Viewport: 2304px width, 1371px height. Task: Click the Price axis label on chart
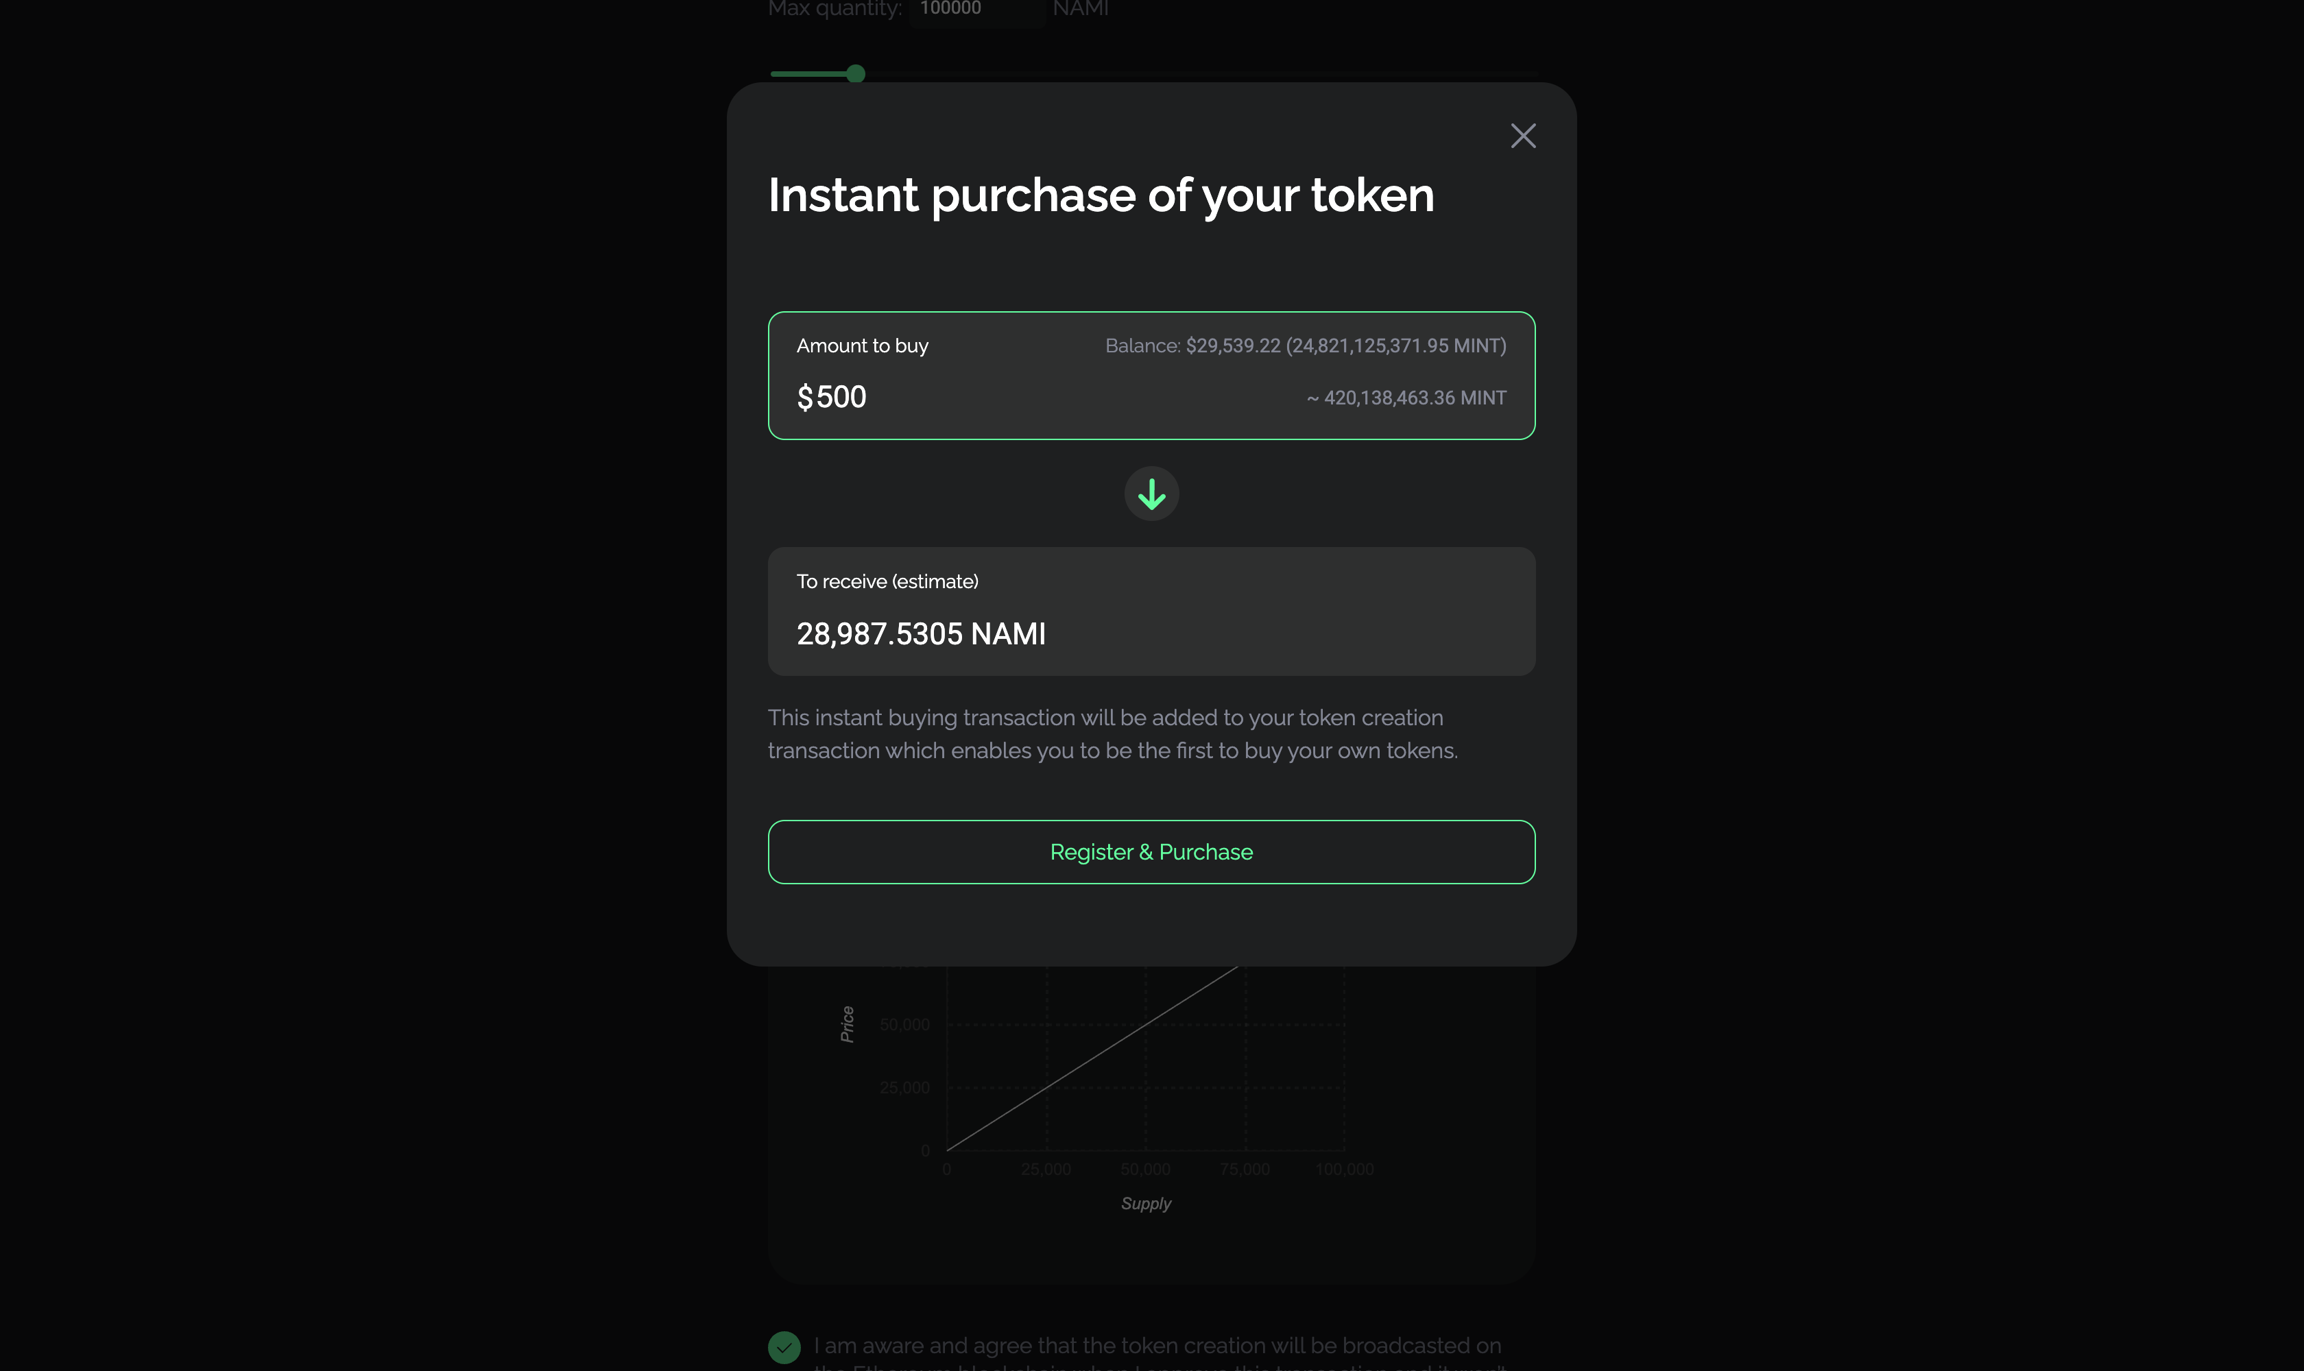click(x=847, y=1024)
